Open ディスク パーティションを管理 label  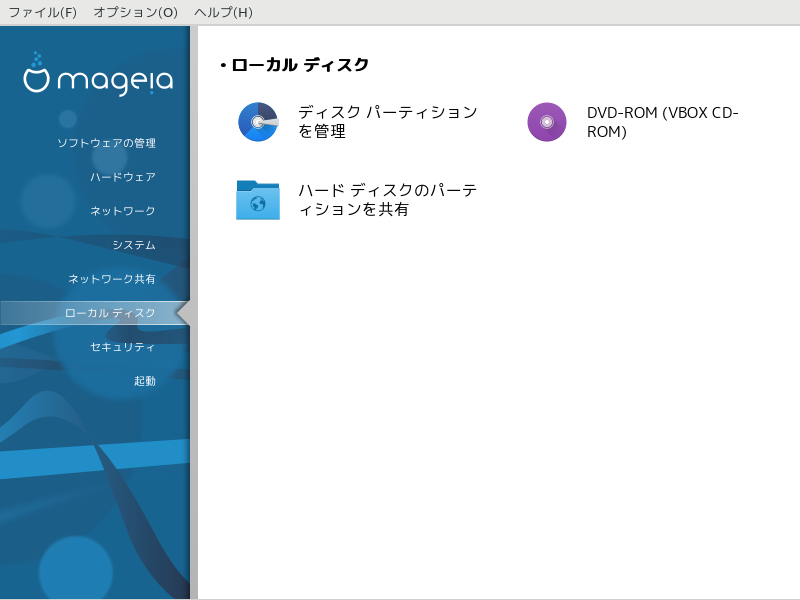(x=388, y=122)
